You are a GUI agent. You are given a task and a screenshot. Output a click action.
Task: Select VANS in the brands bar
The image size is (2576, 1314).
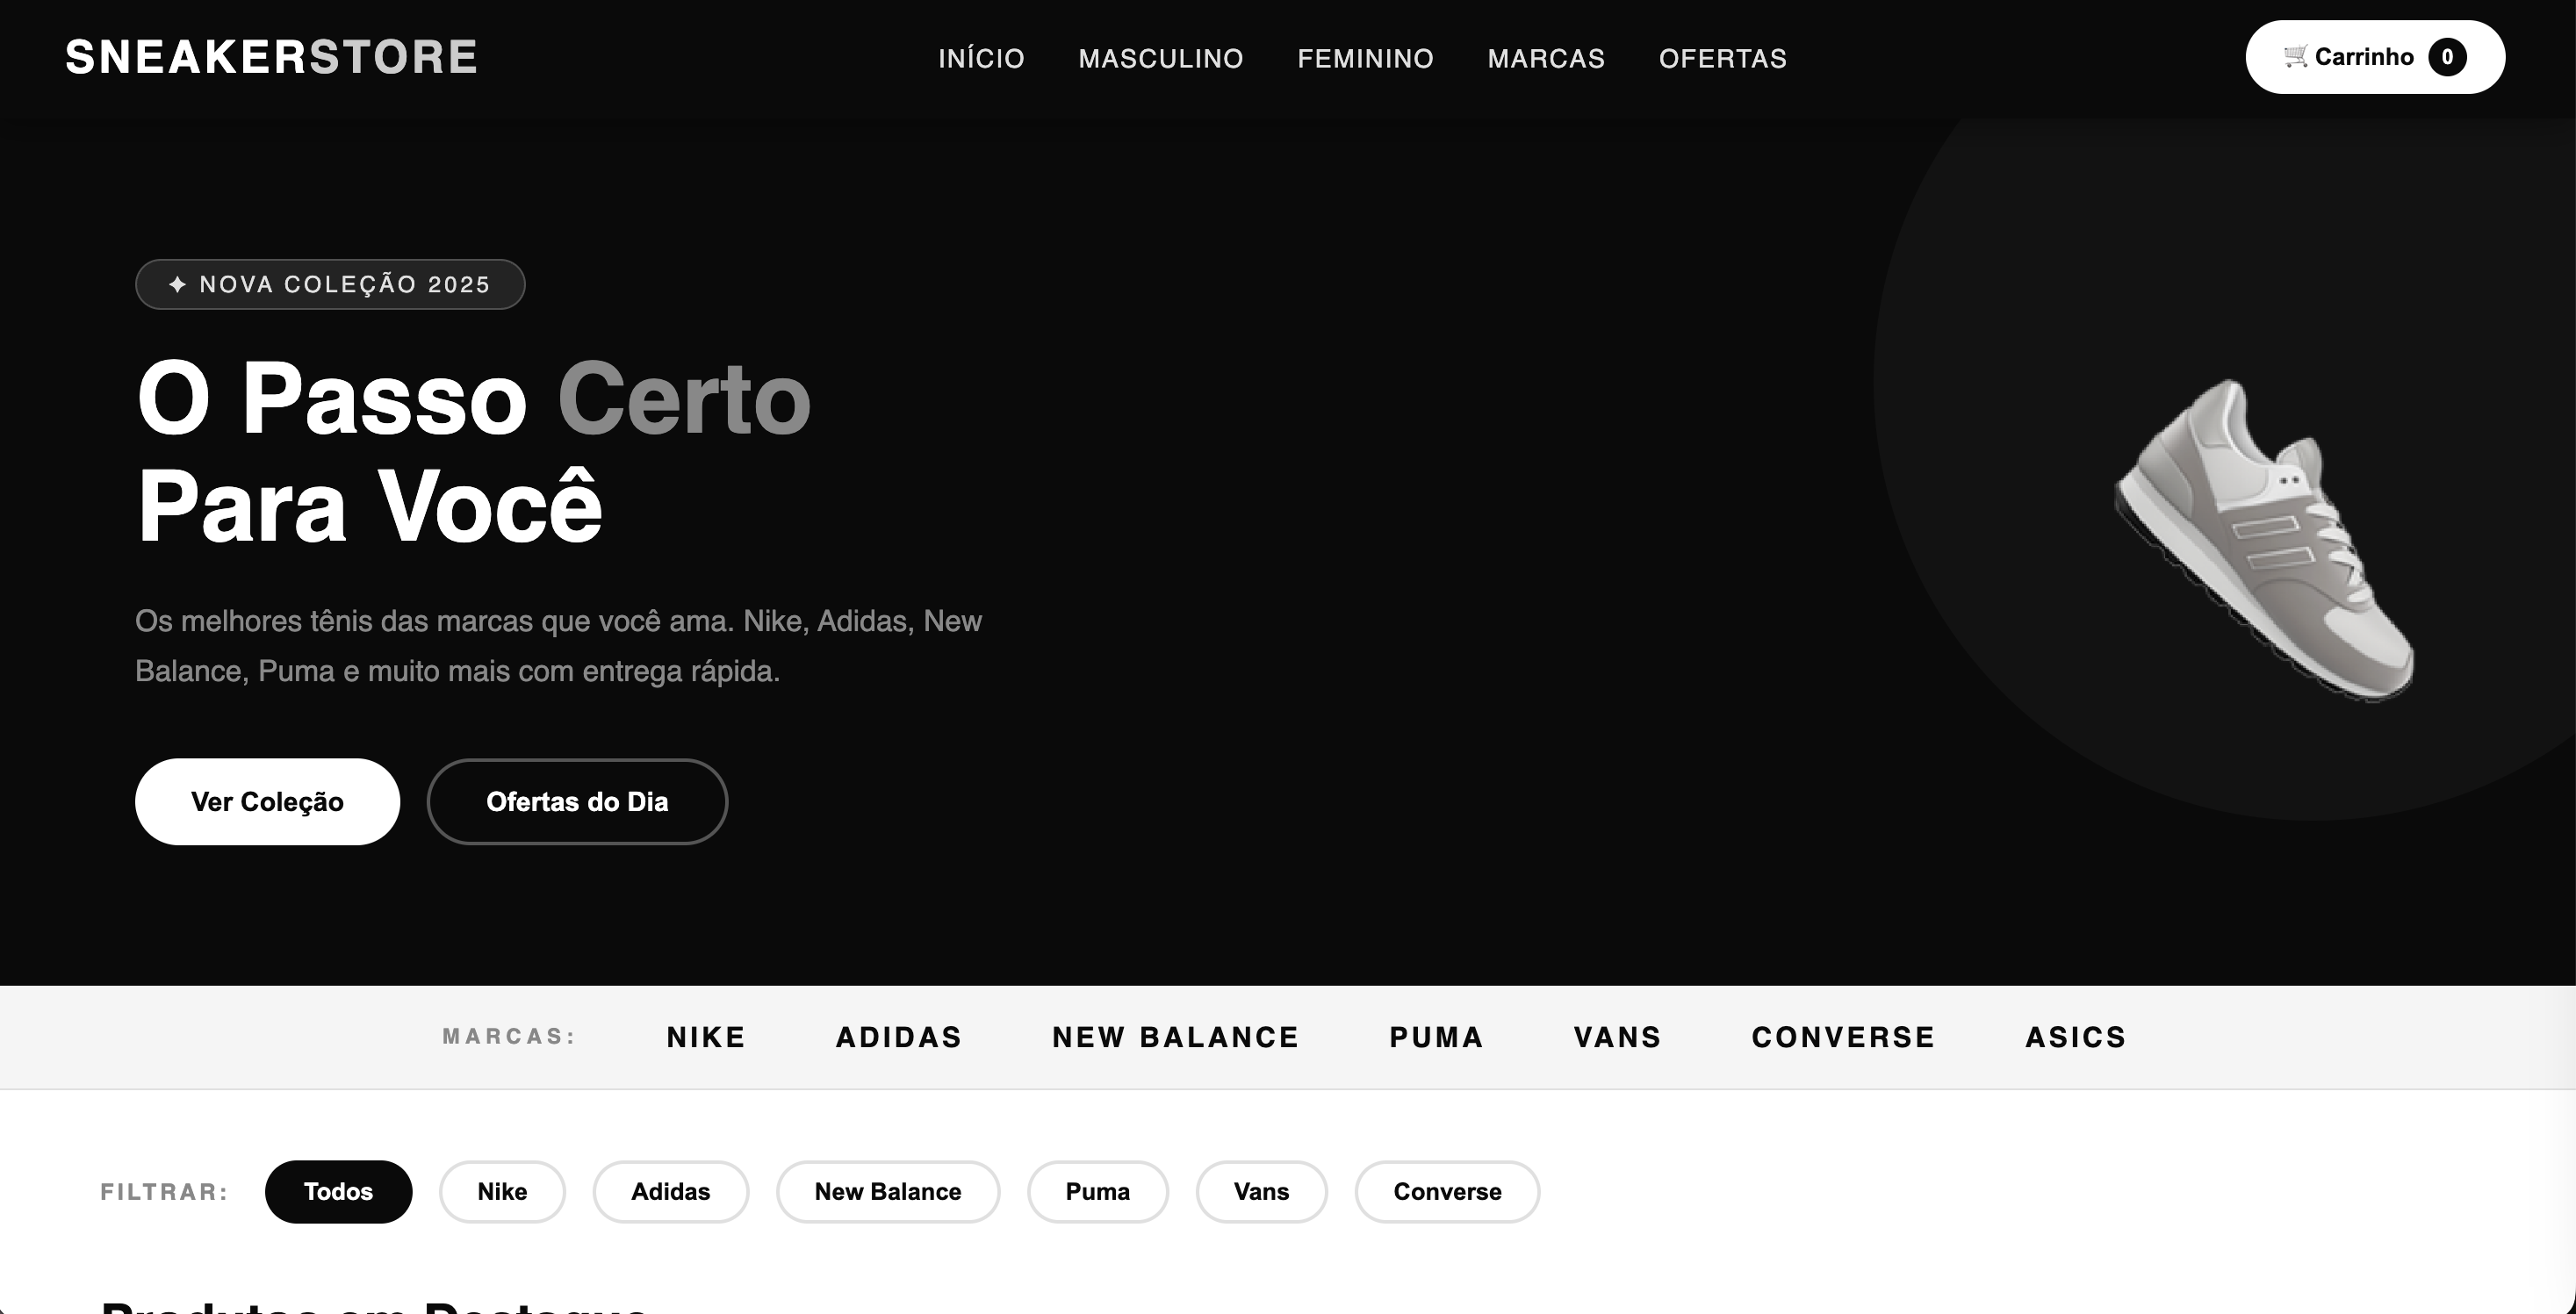pyautogui.click(x=1617, y=1037)
